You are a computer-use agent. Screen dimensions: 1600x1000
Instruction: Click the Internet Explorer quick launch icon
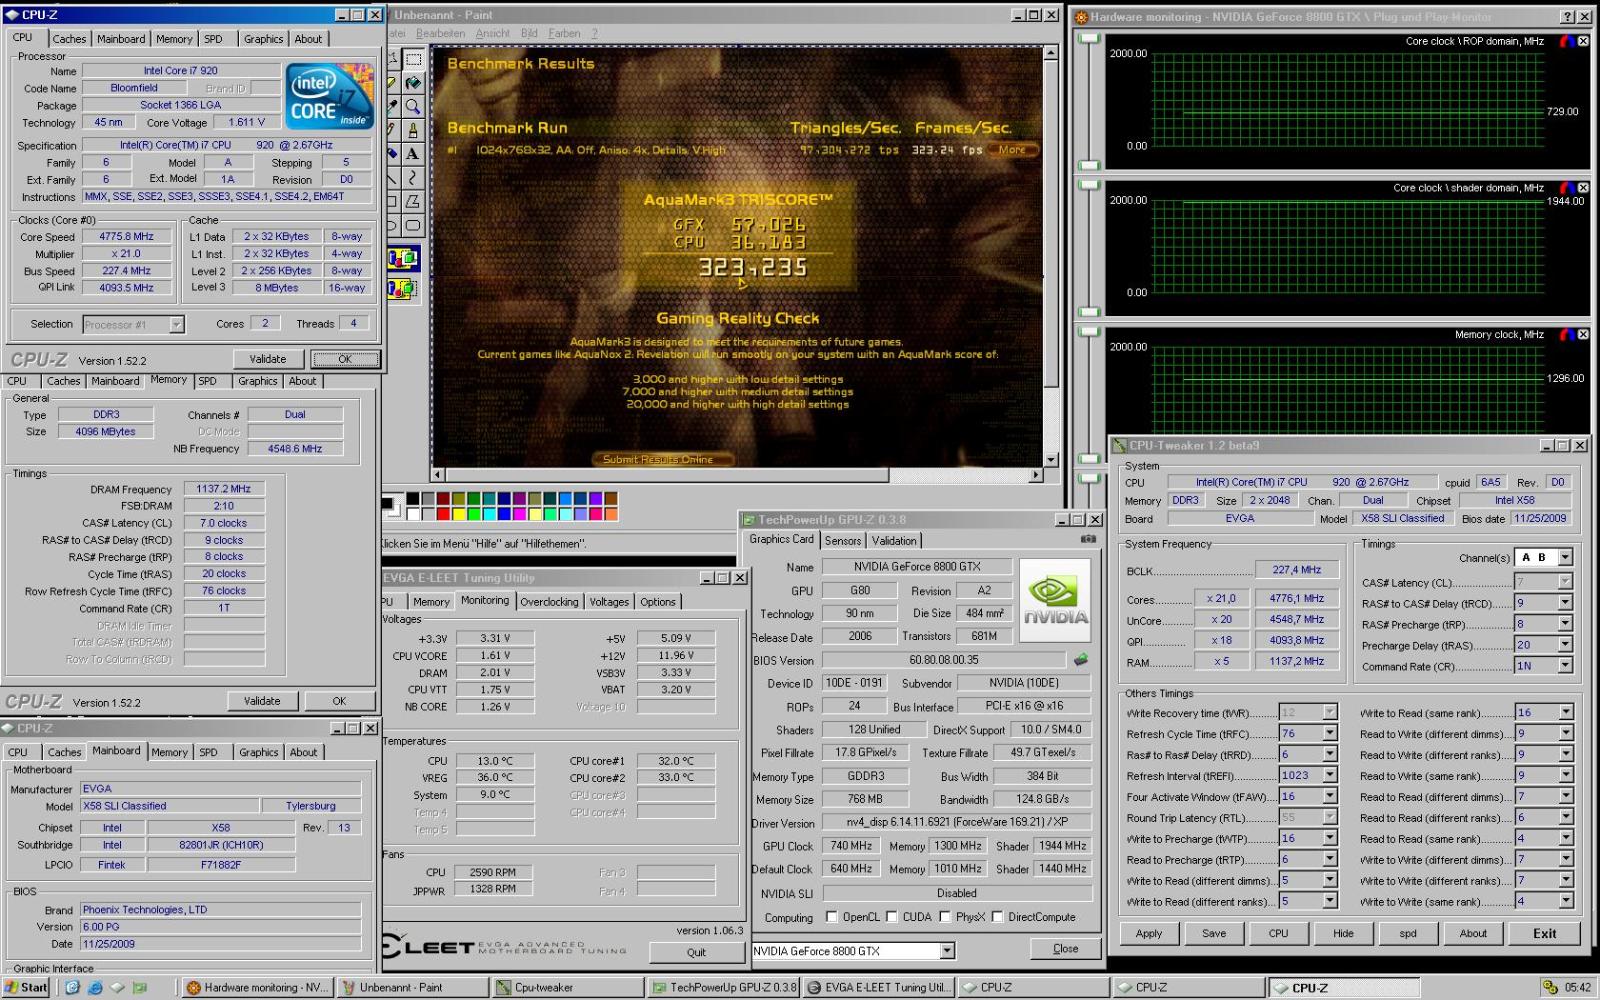click(x=94, y=987)
